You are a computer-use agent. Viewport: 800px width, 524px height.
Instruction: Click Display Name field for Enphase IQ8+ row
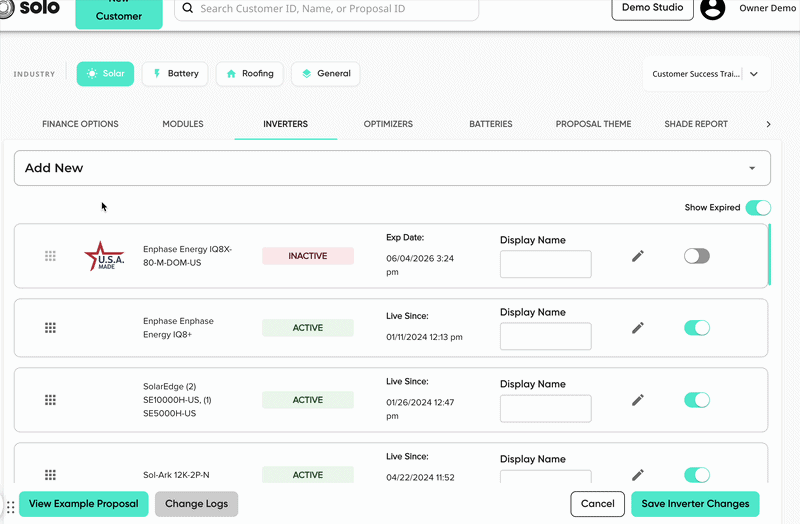click(x=546, y=336)
